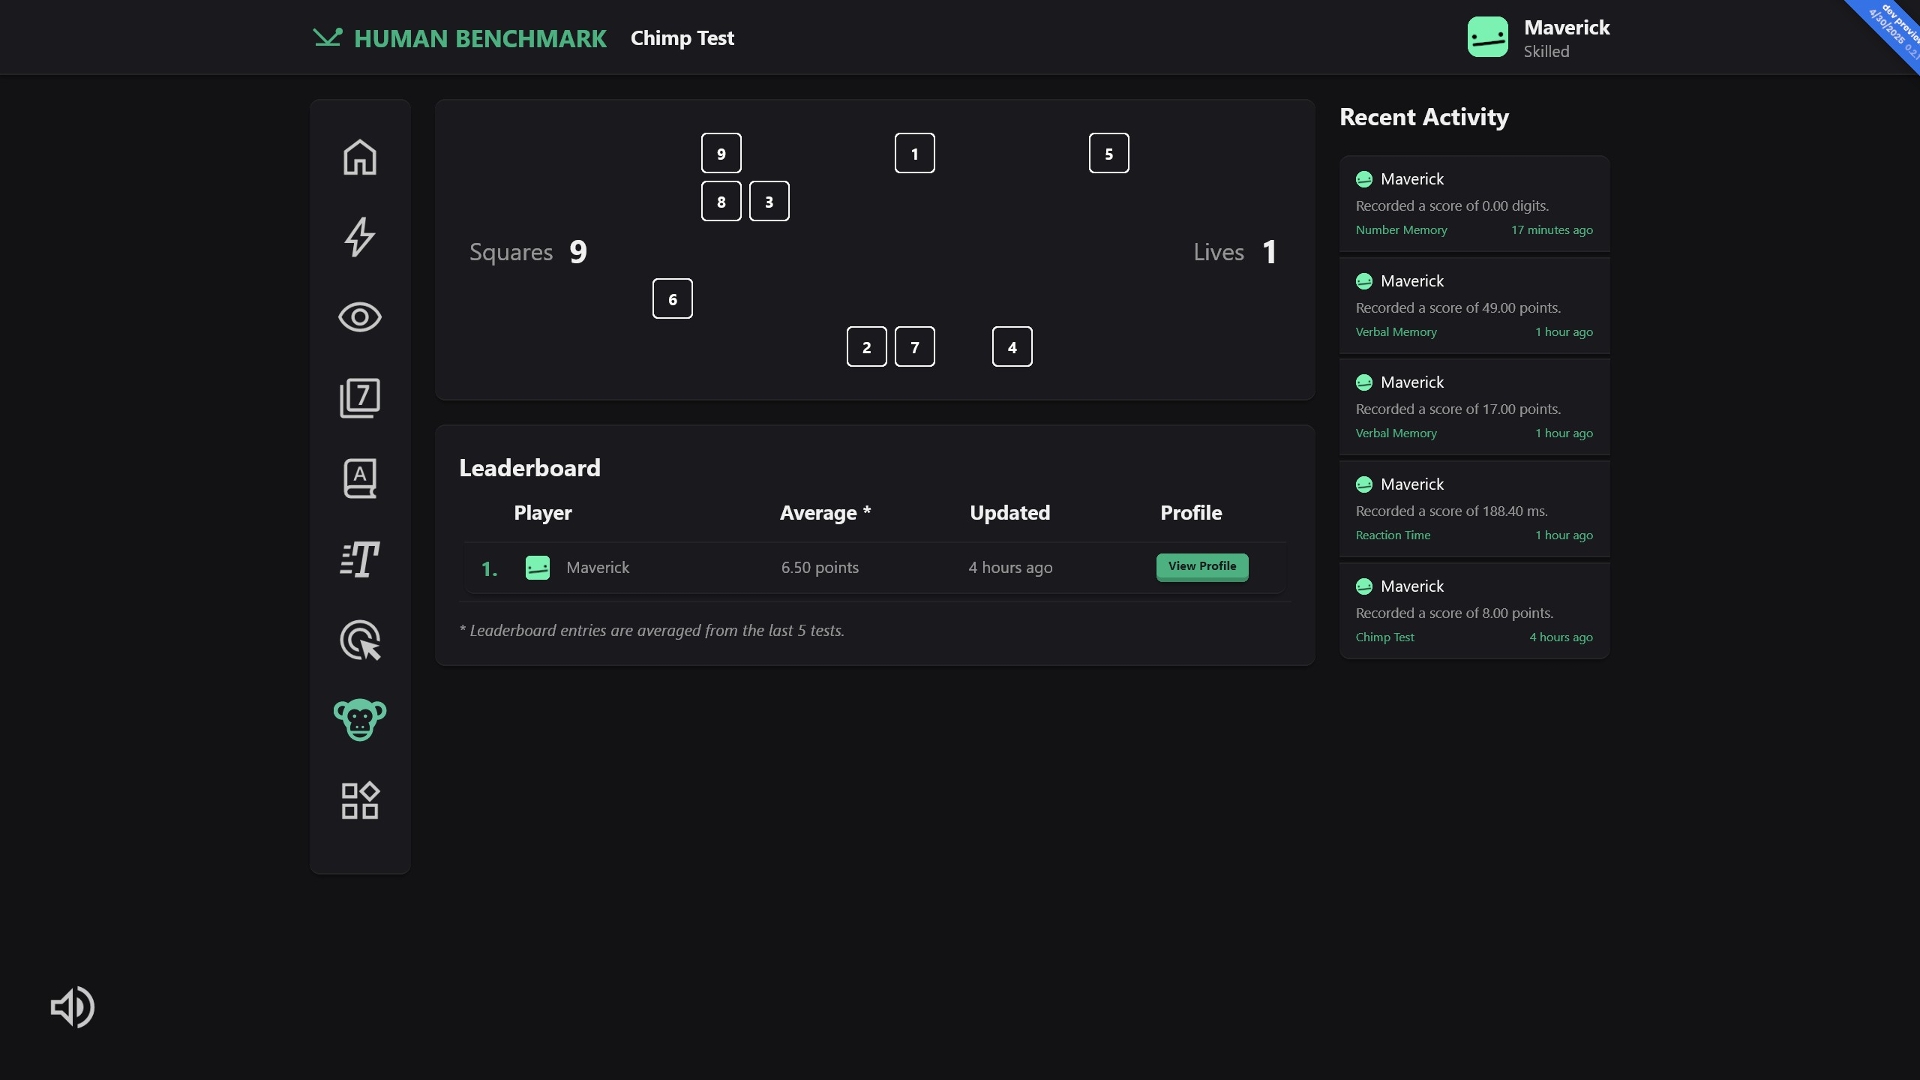Open the Reaction Time activity link
Viewport: 1920px width, 1080px height.
[1393, 535]
